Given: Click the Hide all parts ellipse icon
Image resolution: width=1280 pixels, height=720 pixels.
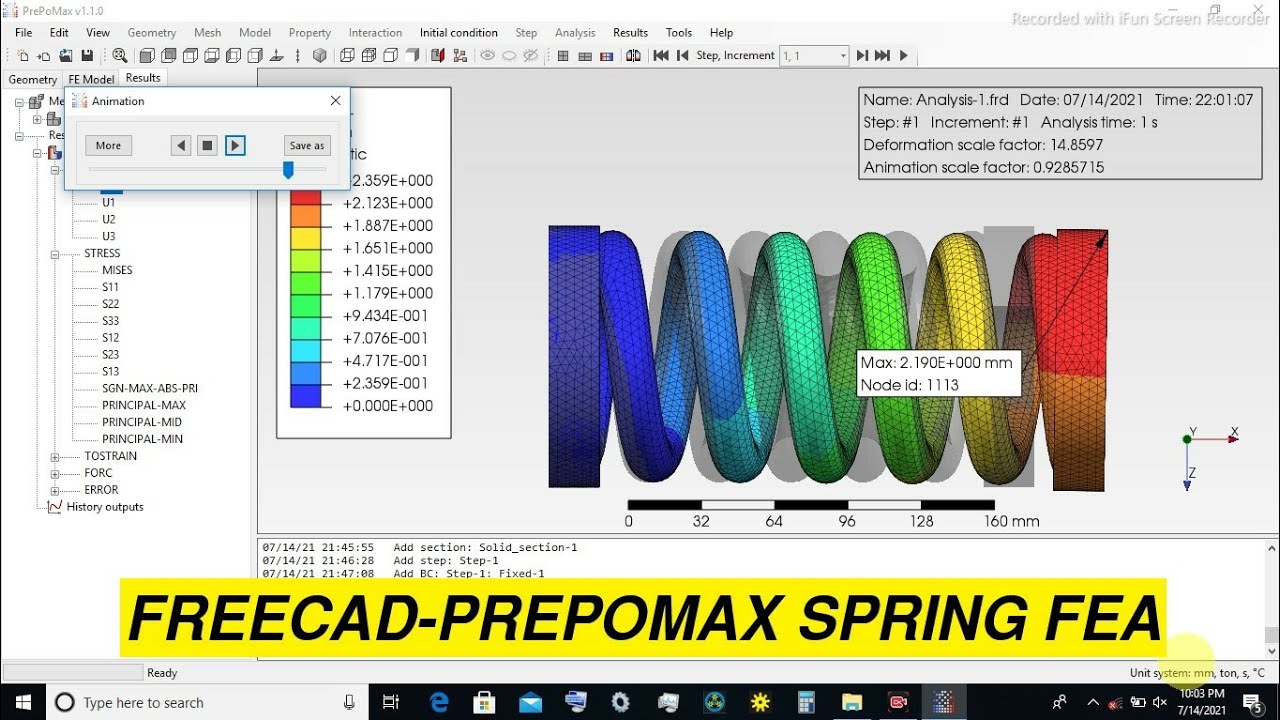Looking at the screenshot, I should (x=509, y=56).
